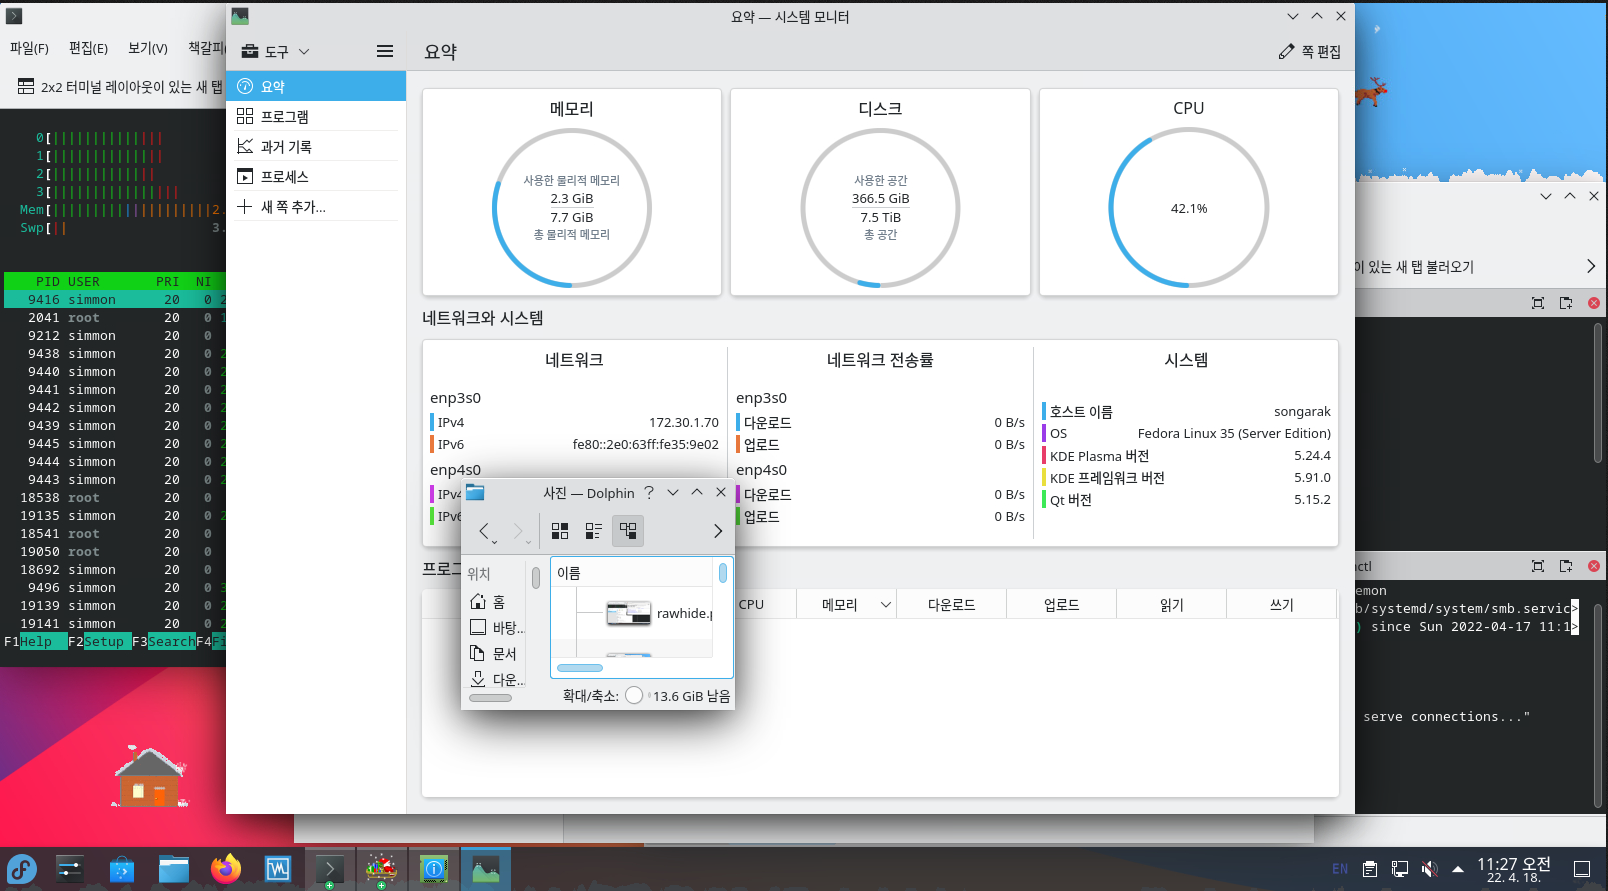
Task: Open 문서 in Dolphin places panel
Action: [x=496, y=654]
